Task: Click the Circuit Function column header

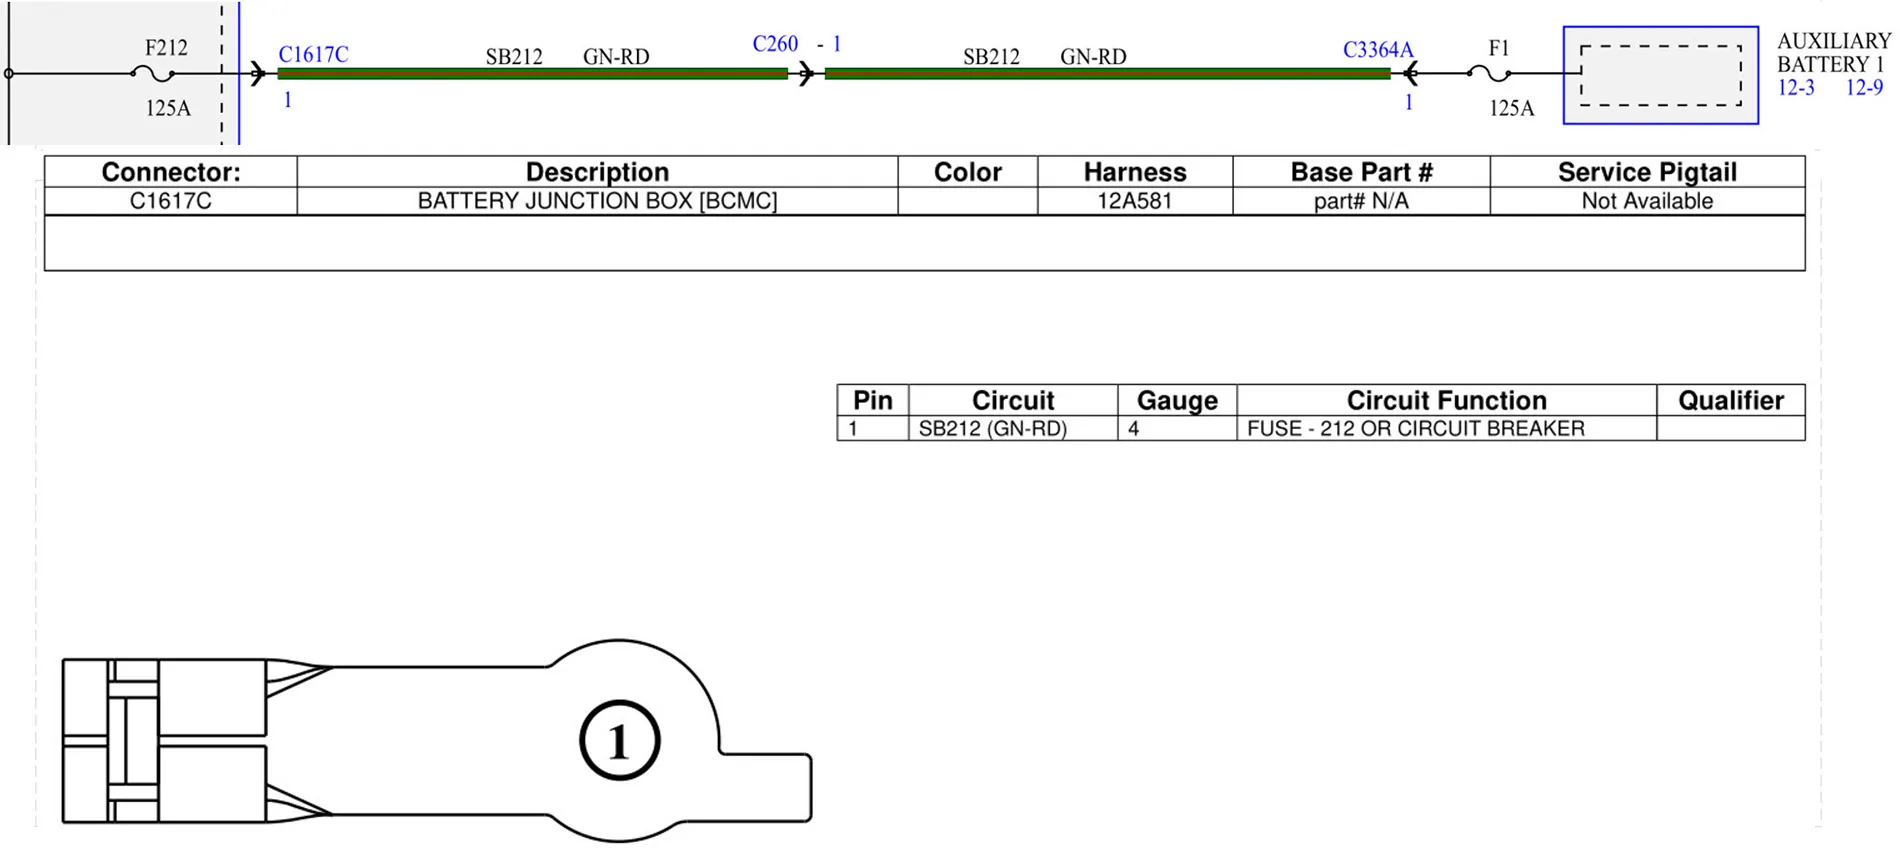Action: 1446,400
